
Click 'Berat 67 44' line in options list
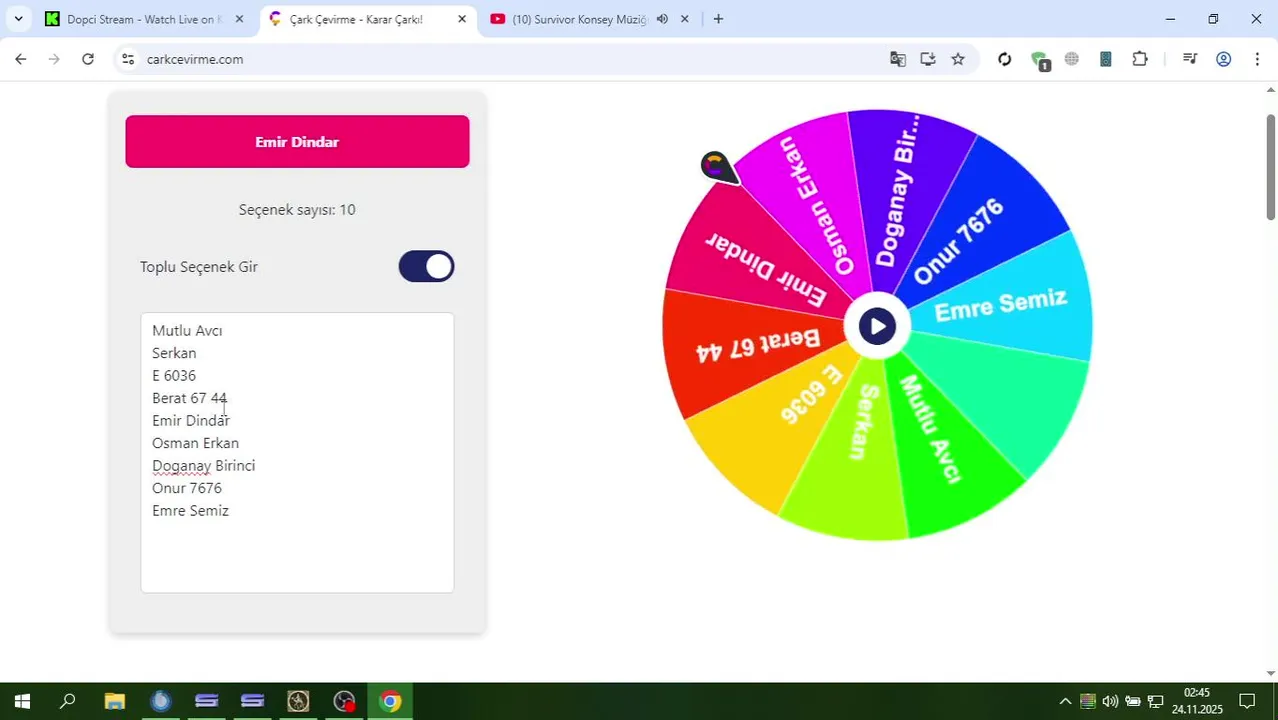tap(190, 398)
